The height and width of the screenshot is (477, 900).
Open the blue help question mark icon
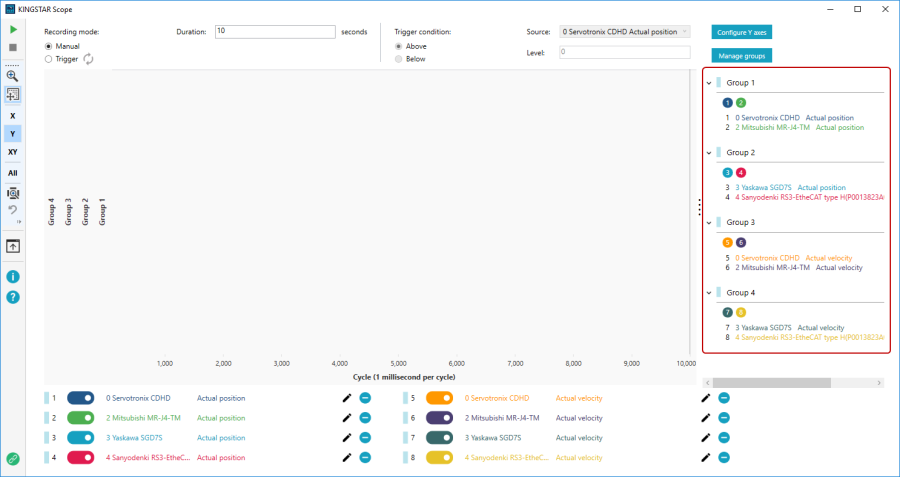13,297
